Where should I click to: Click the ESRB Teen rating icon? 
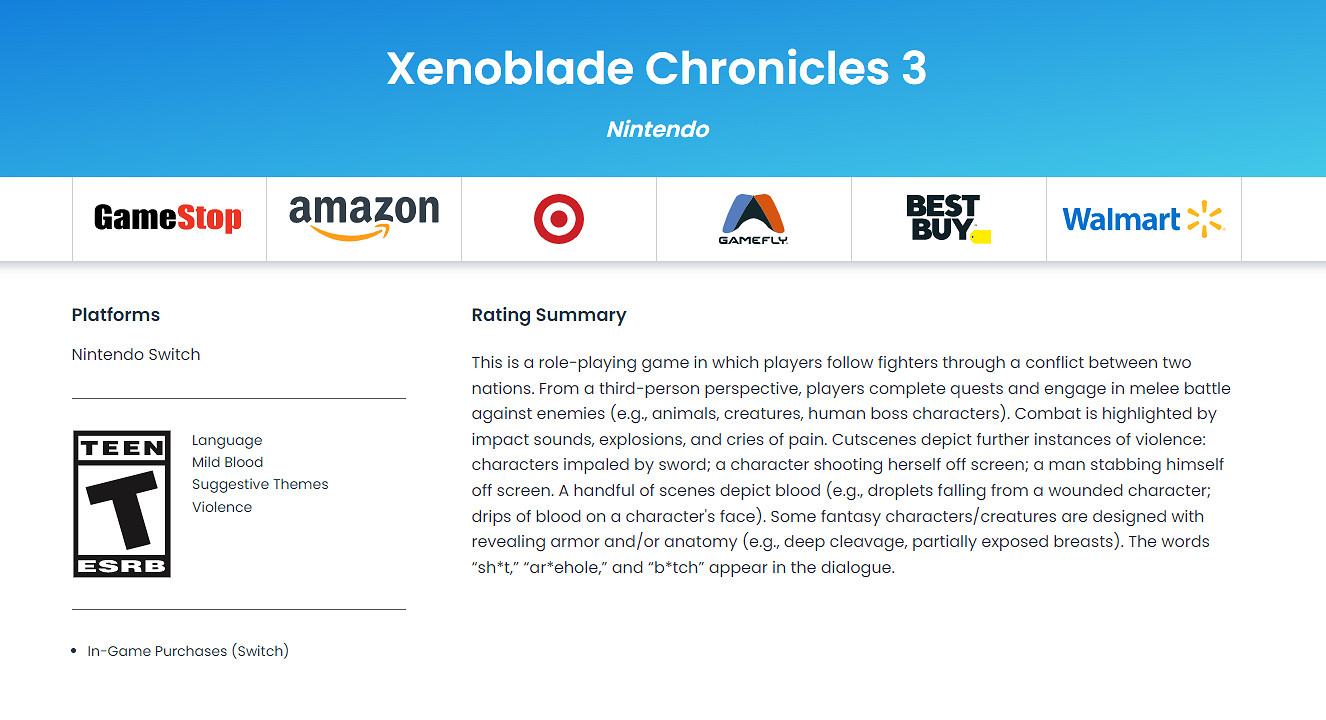pos(122,504)
